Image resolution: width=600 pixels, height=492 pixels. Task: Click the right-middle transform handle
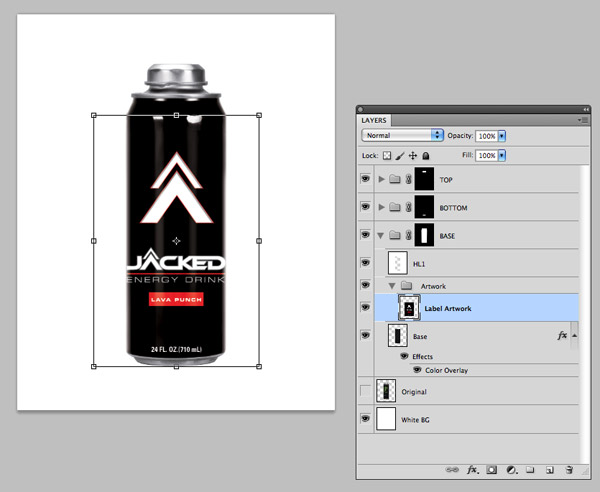(259, 241)
